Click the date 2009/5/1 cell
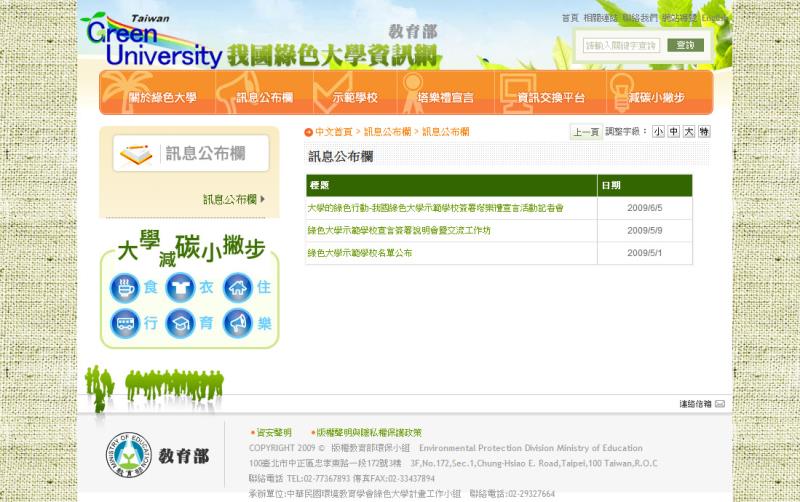 [645, 253]
